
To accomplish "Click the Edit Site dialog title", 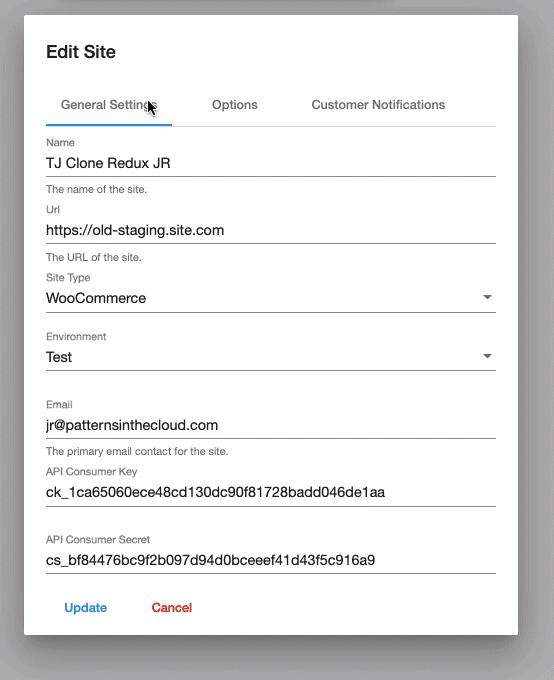I will tap(81, 52).
